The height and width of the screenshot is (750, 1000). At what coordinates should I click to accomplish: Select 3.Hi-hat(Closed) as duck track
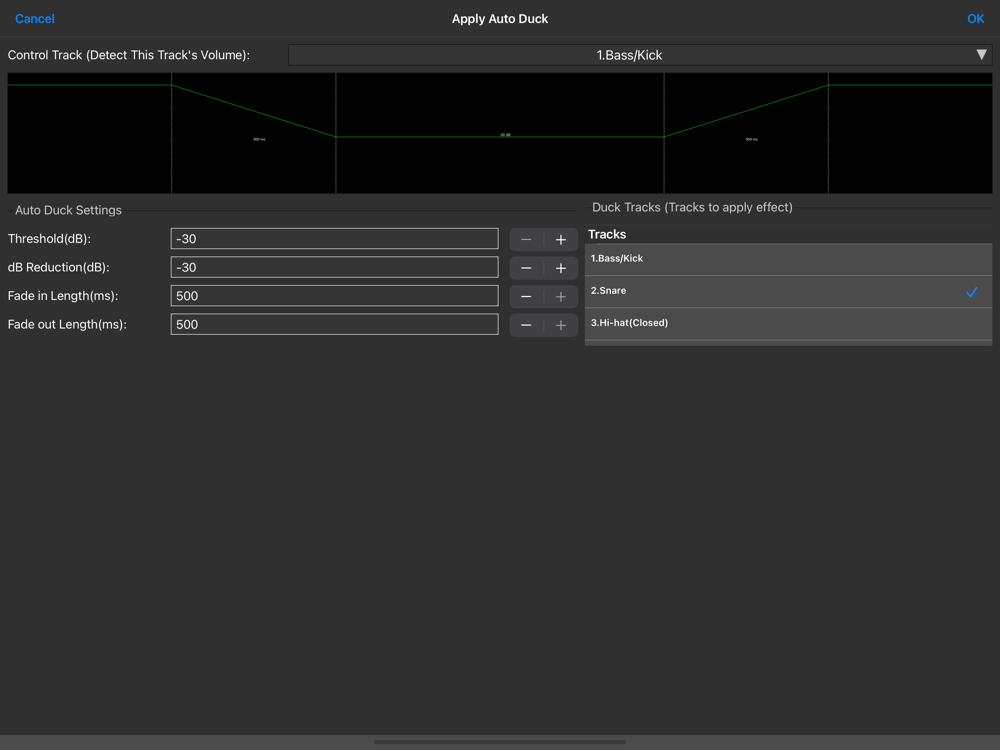[788, 323]
